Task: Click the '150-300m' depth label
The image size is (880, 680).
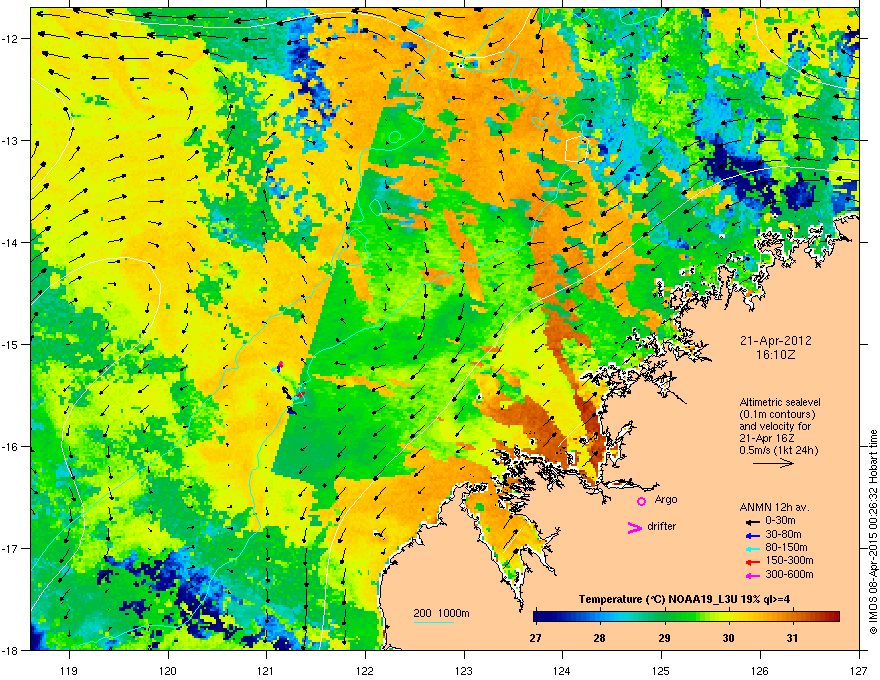Action: pyautogui.click(x=789, y=560)
